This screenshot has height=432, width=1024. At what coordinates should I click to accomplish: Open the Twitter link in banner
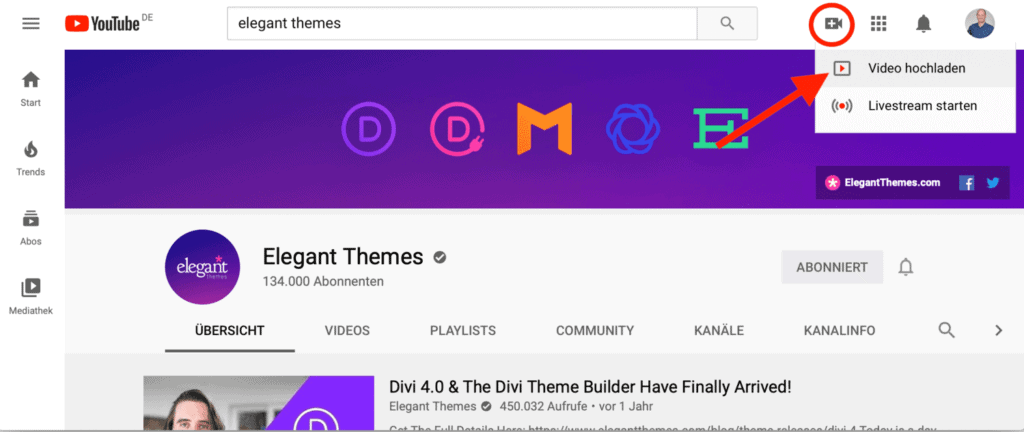click(993, 183)
